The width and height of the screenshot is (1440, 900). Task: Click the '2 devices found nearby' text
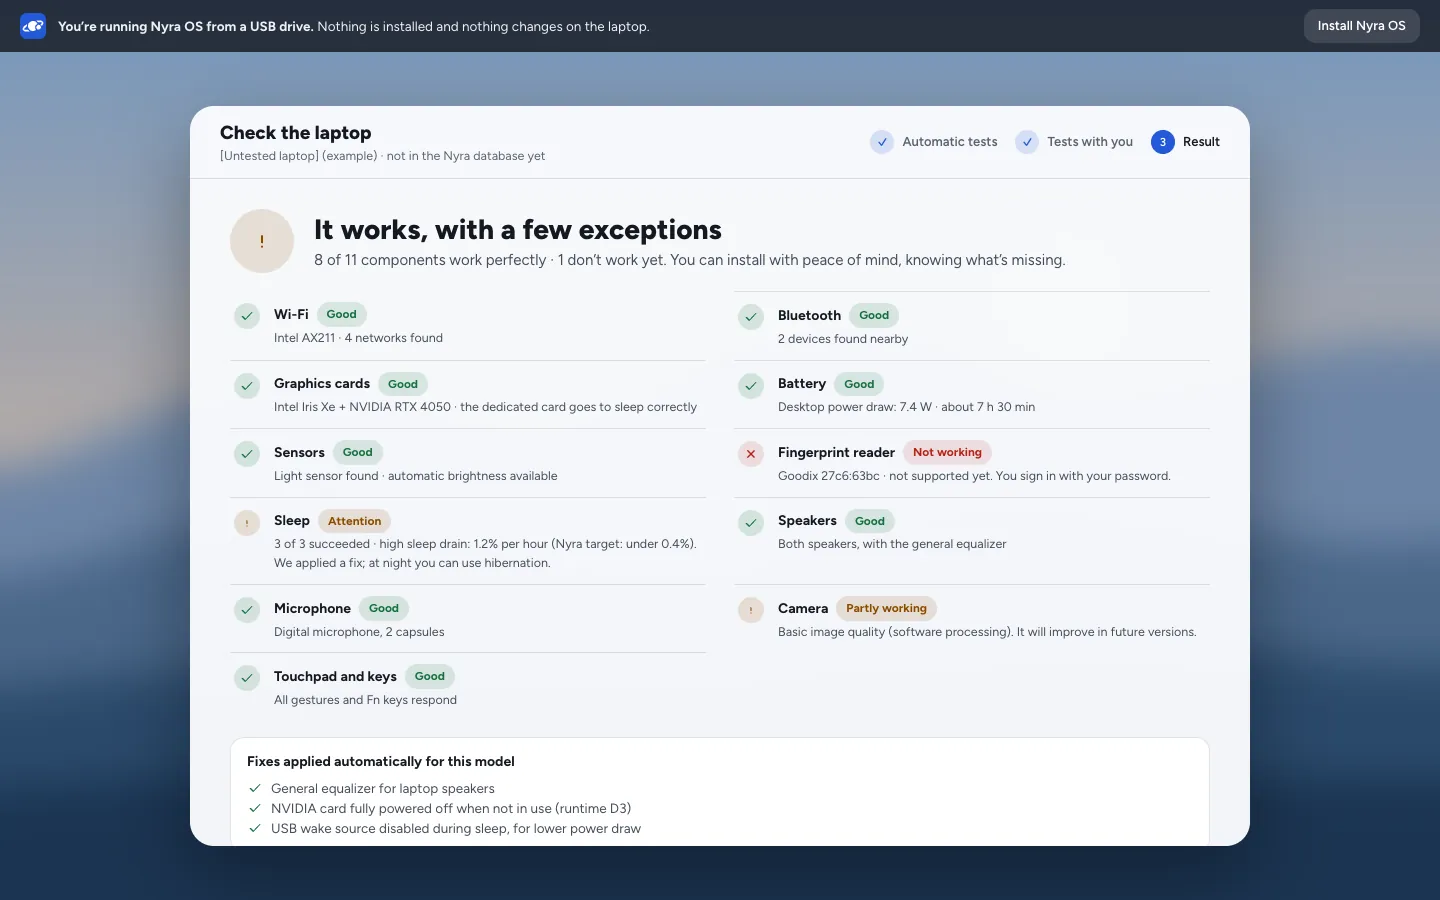[x=843, y=339]
